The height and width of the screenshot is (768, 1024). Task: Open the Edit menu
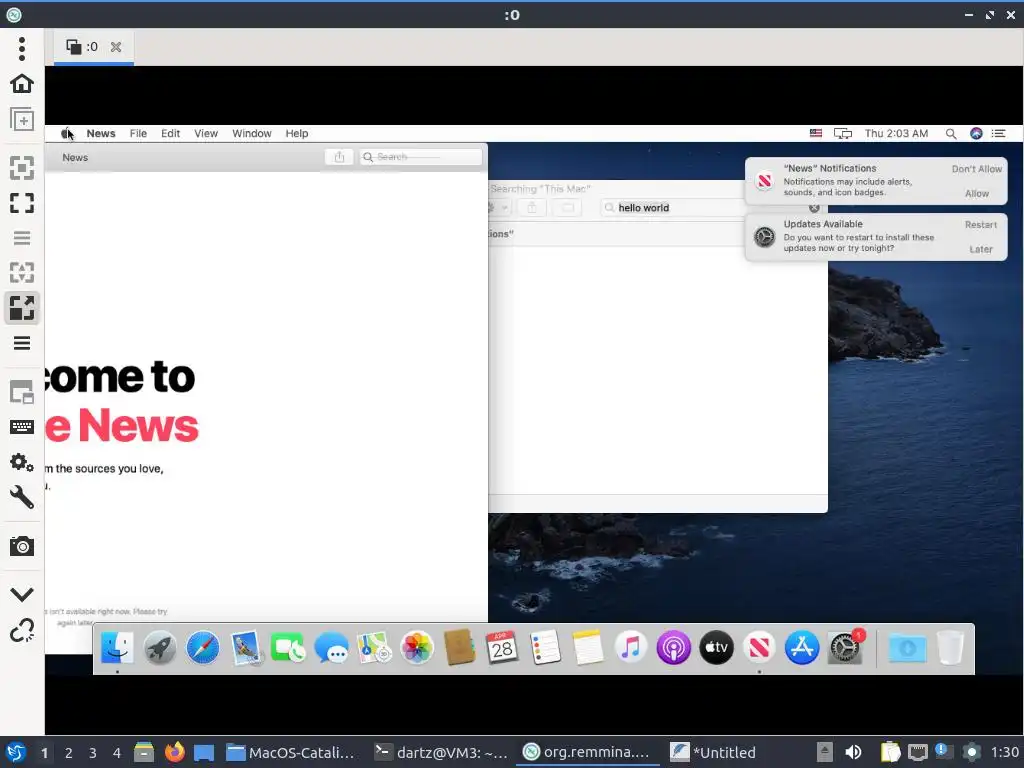pos(170,133)
